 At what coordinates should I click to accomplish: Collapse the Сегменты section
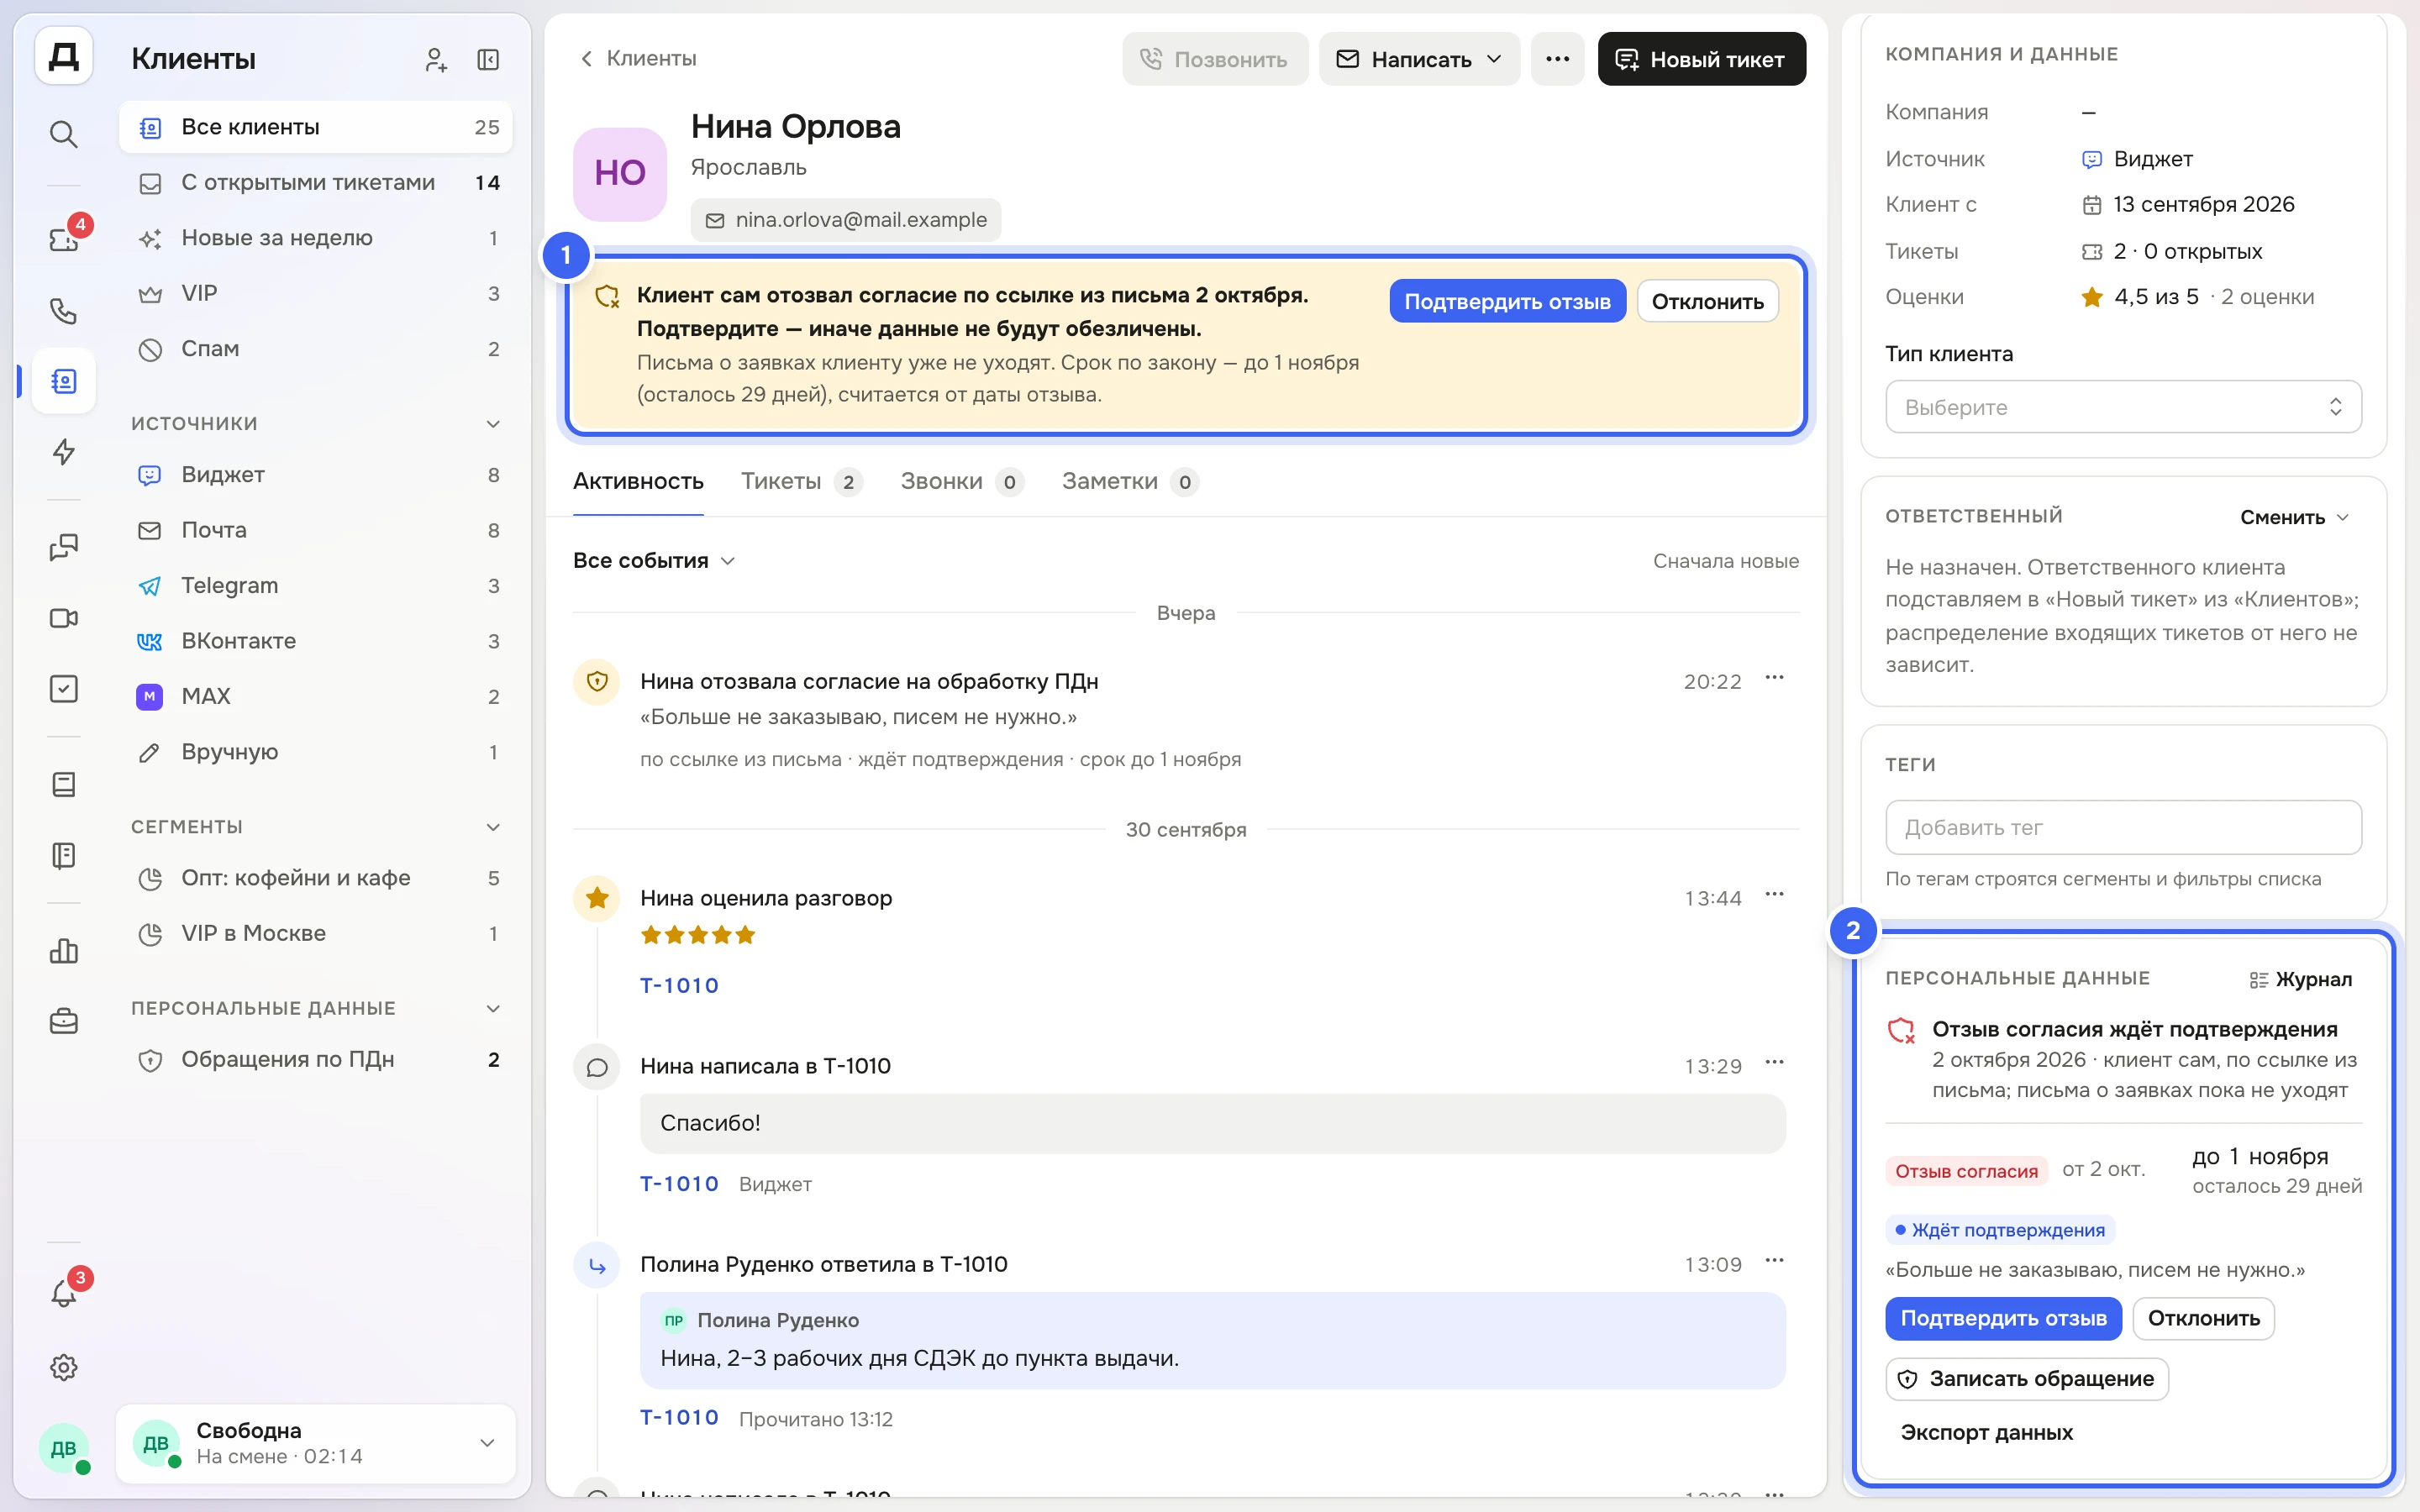(x=493, y=827)
